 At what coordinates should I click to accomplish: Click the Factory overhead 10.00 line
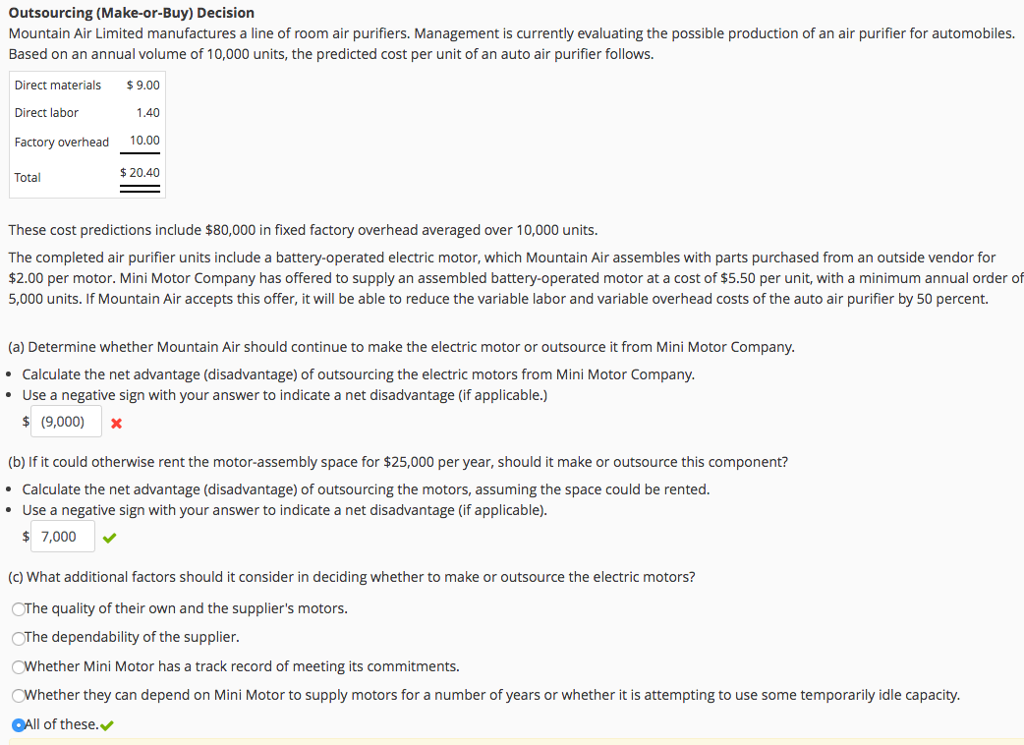pos(85,141)
